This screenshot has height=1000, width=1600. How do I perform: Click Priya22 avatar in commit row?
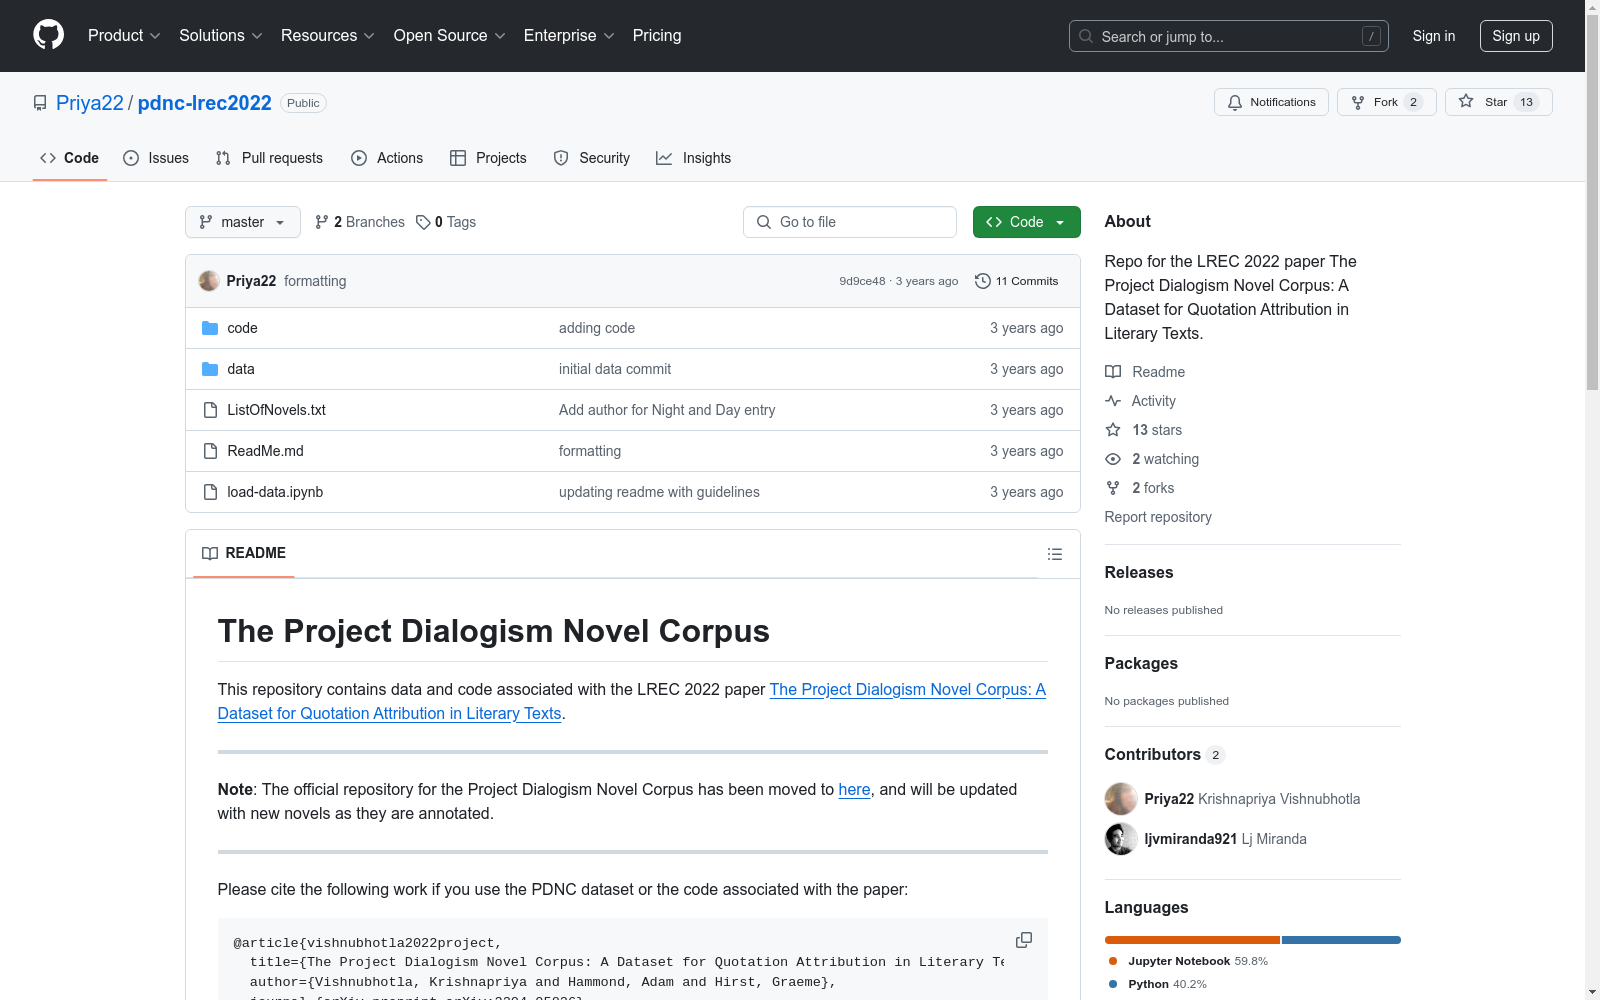click(x=209, y=281)
